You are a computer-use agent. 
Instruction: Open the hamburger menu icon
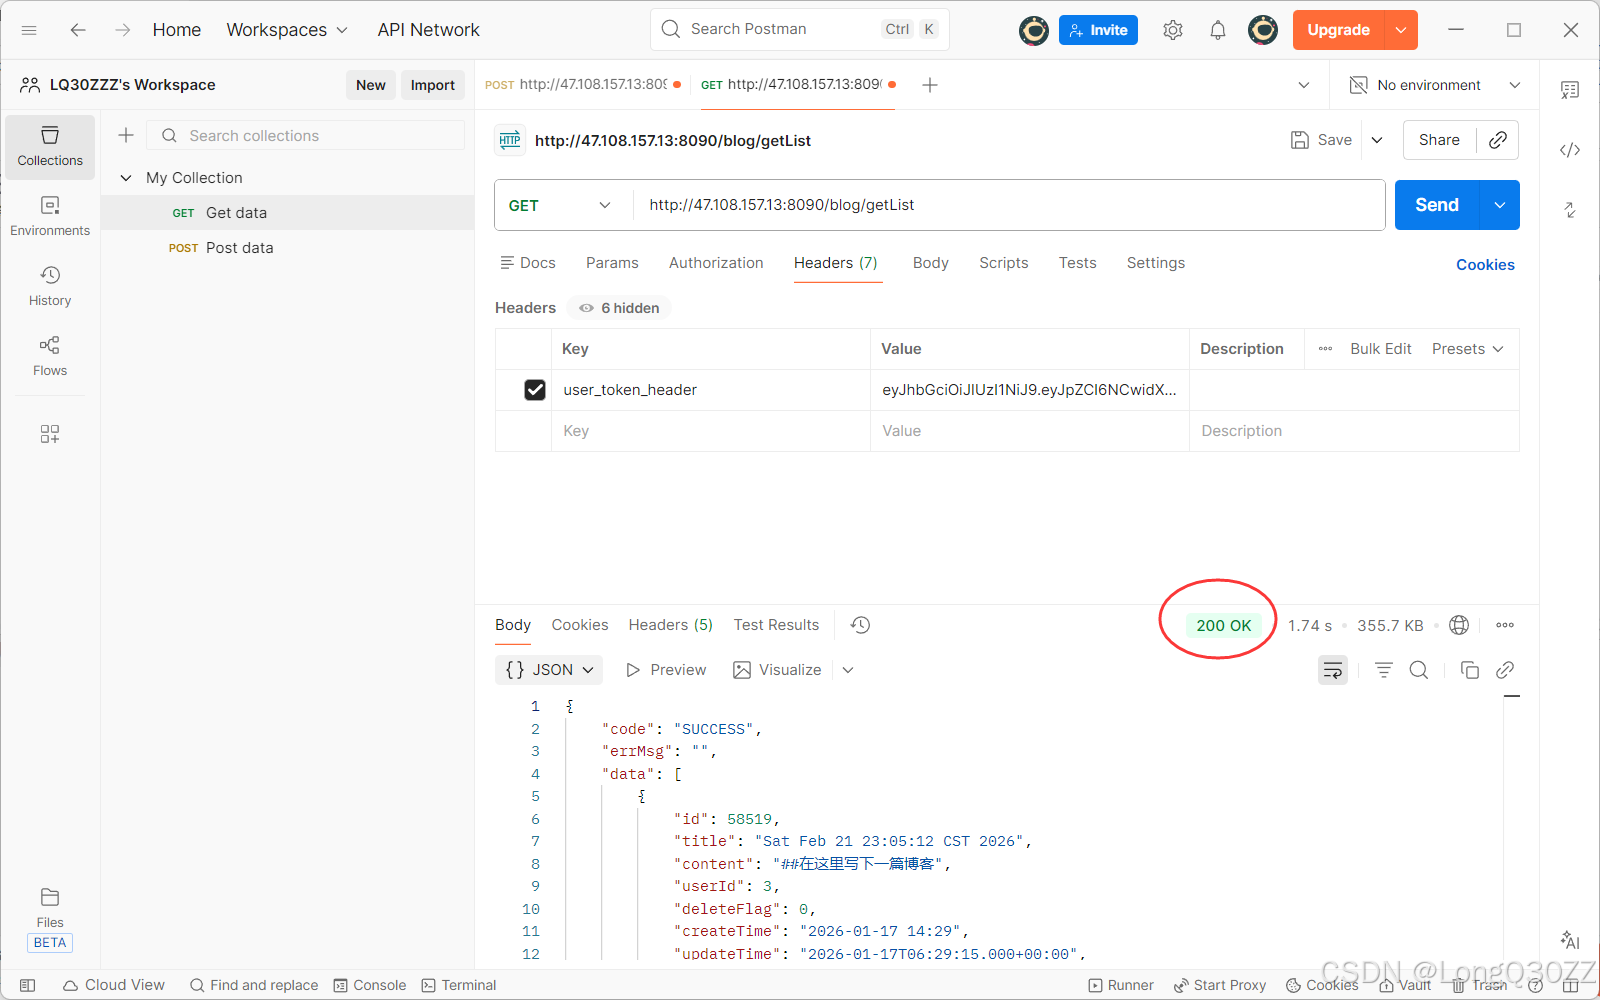[x=29, y=30]
